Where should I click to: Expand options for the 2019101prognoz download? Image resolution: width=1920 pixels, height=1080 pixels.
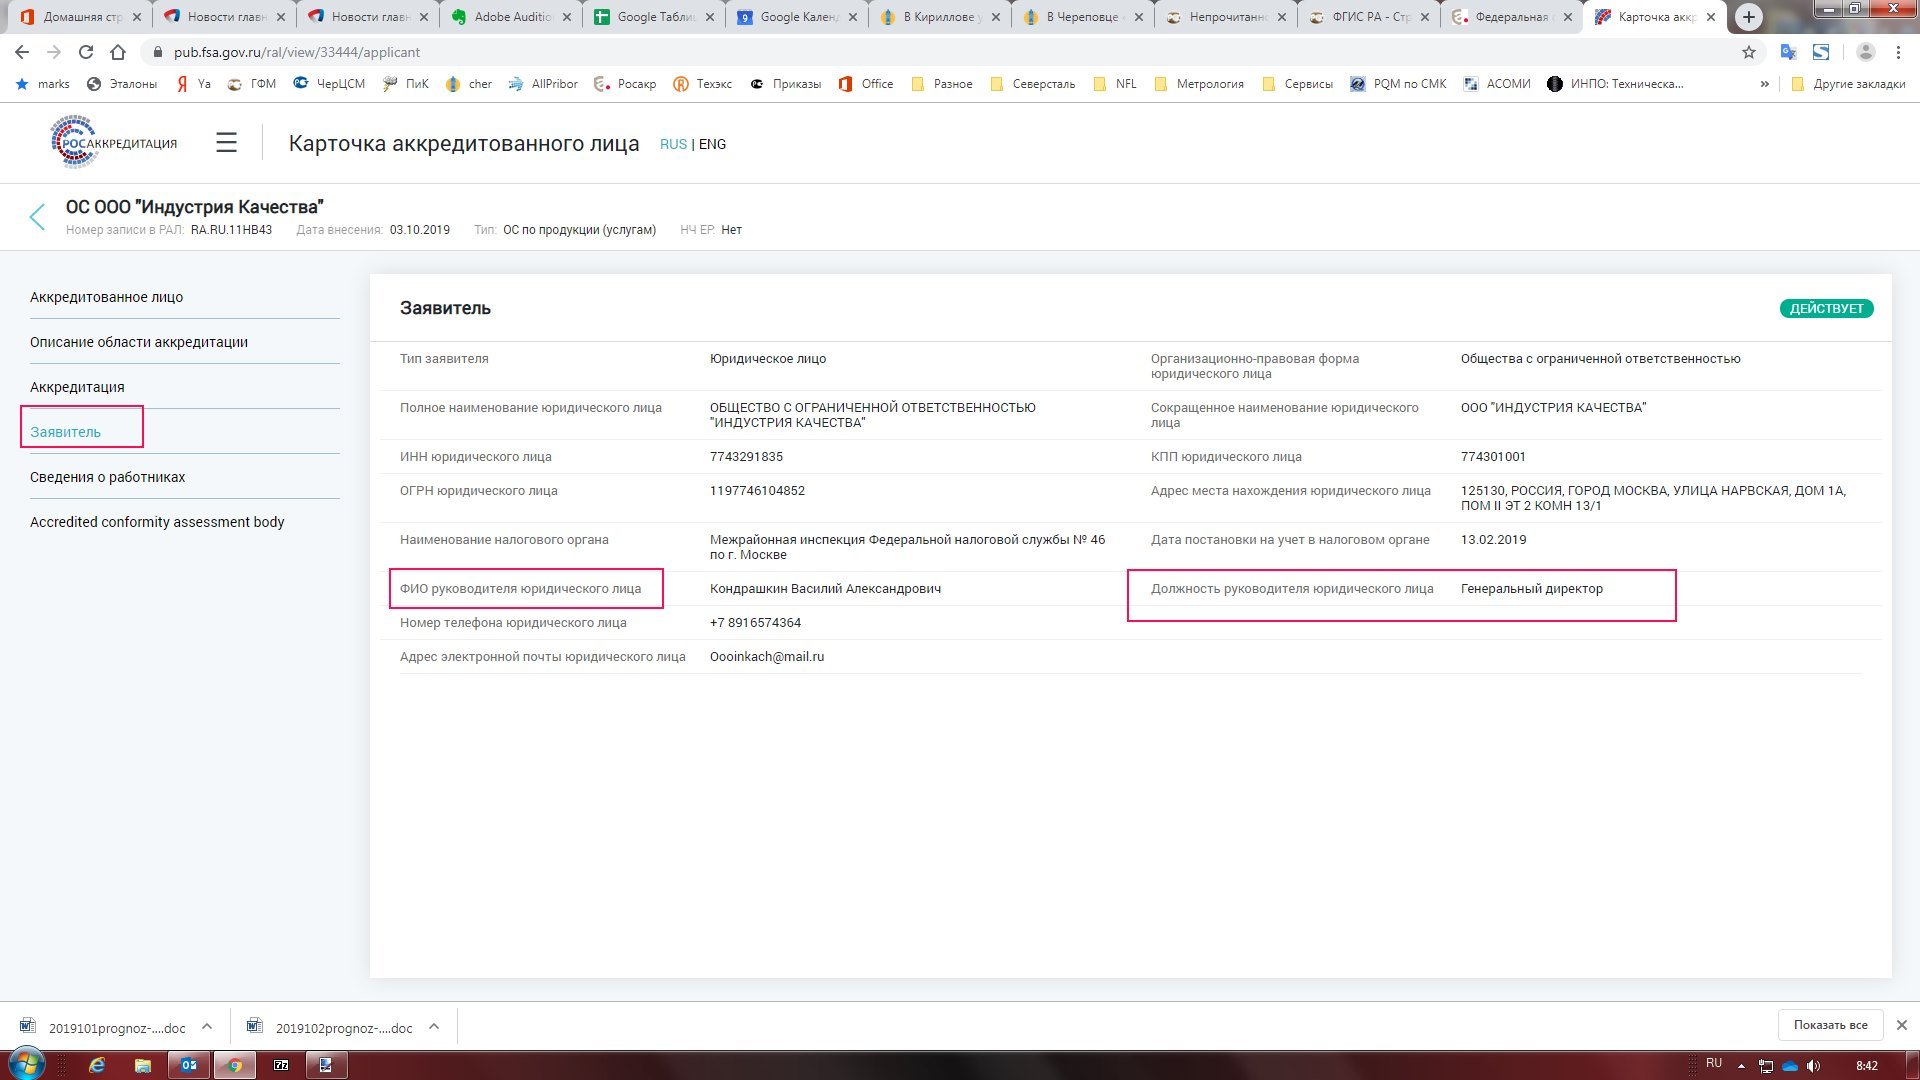pos(207,1026)
